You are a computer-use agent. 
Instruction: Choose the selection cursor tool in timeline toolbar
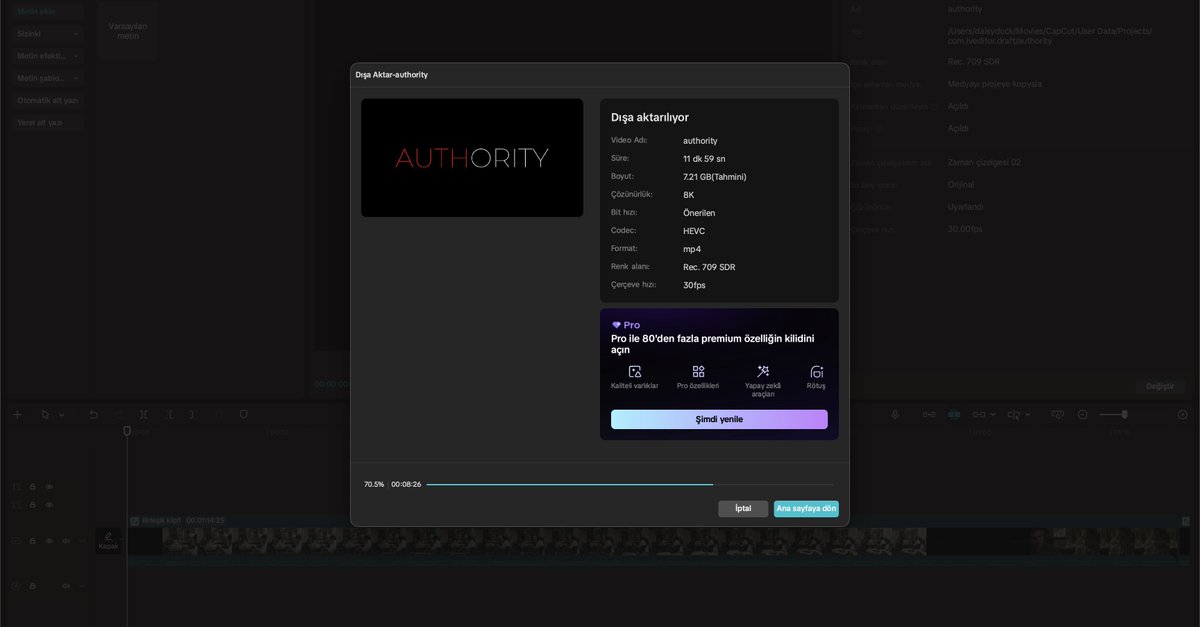(x=46, y=414)
